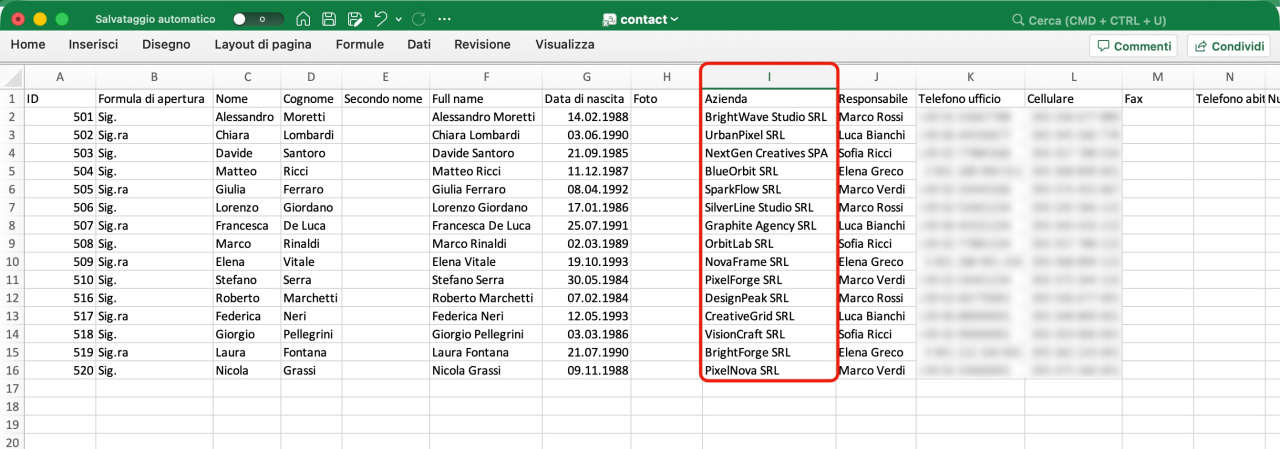Click the Condividi button

click(x=1227, y=46)
